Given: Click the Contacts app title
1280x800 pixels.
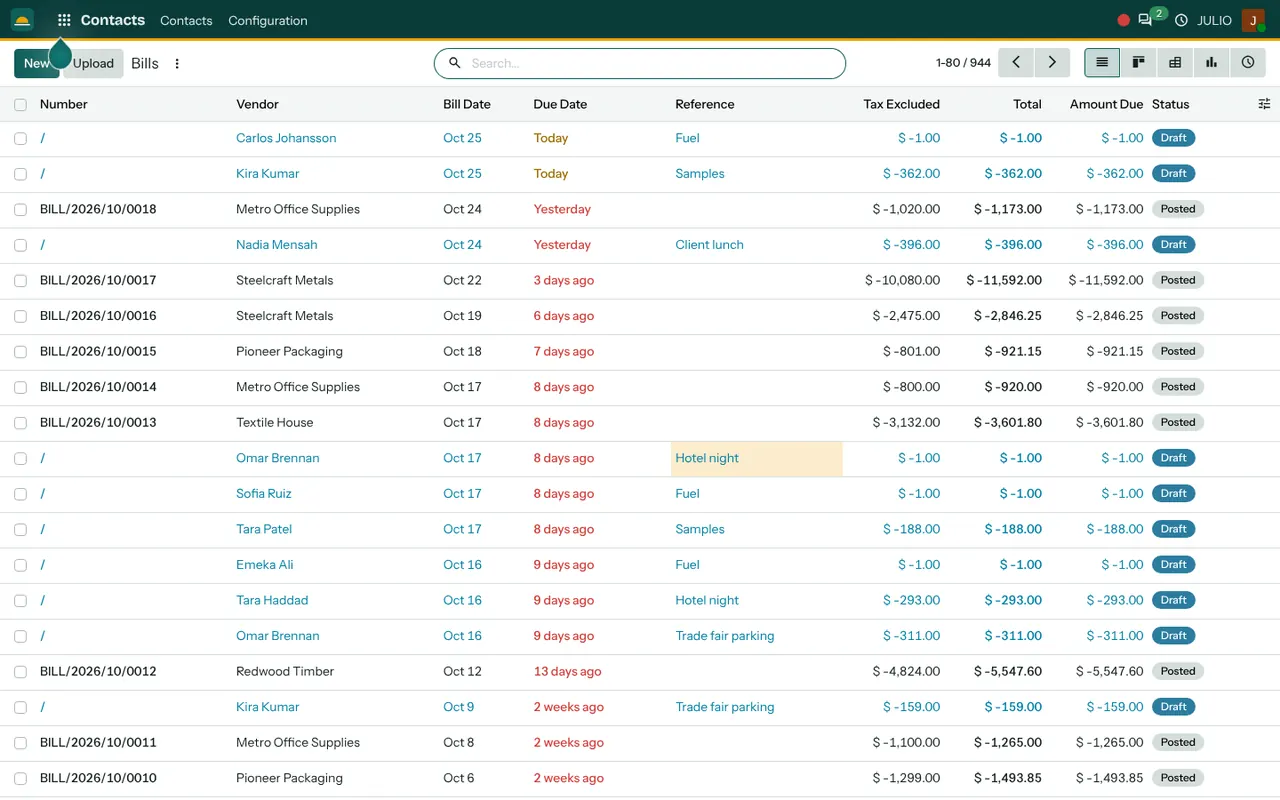Looking at the screenshot, I should (x=113, y=20).
